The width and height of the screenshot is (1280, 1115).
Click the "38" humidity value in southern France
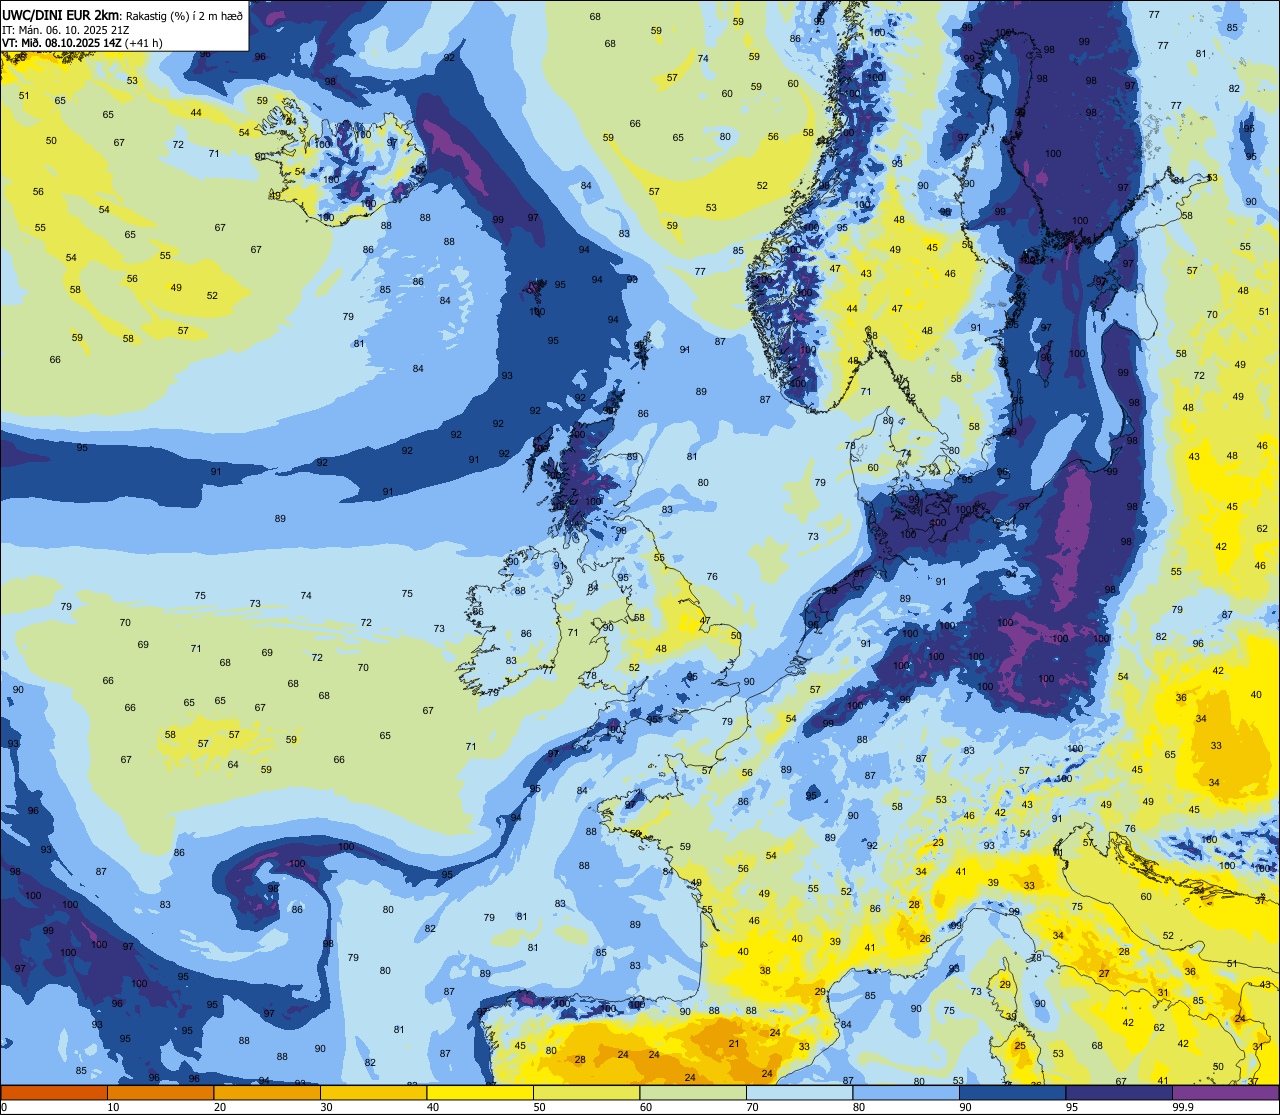coord(765,970)
